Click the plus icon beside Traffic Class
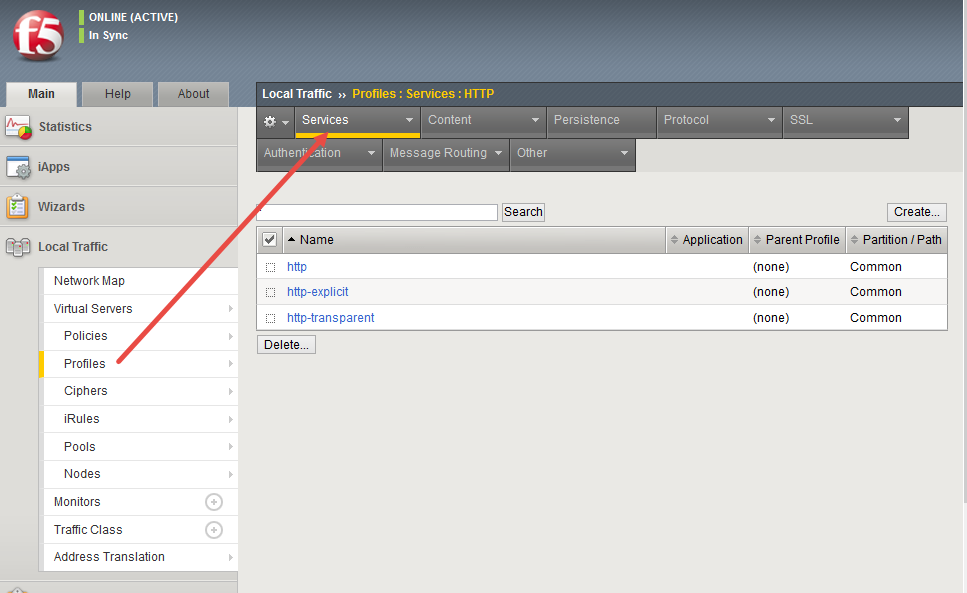Image resolution: width=967 pixels, height=593 pixels. [x=215, y=529]
